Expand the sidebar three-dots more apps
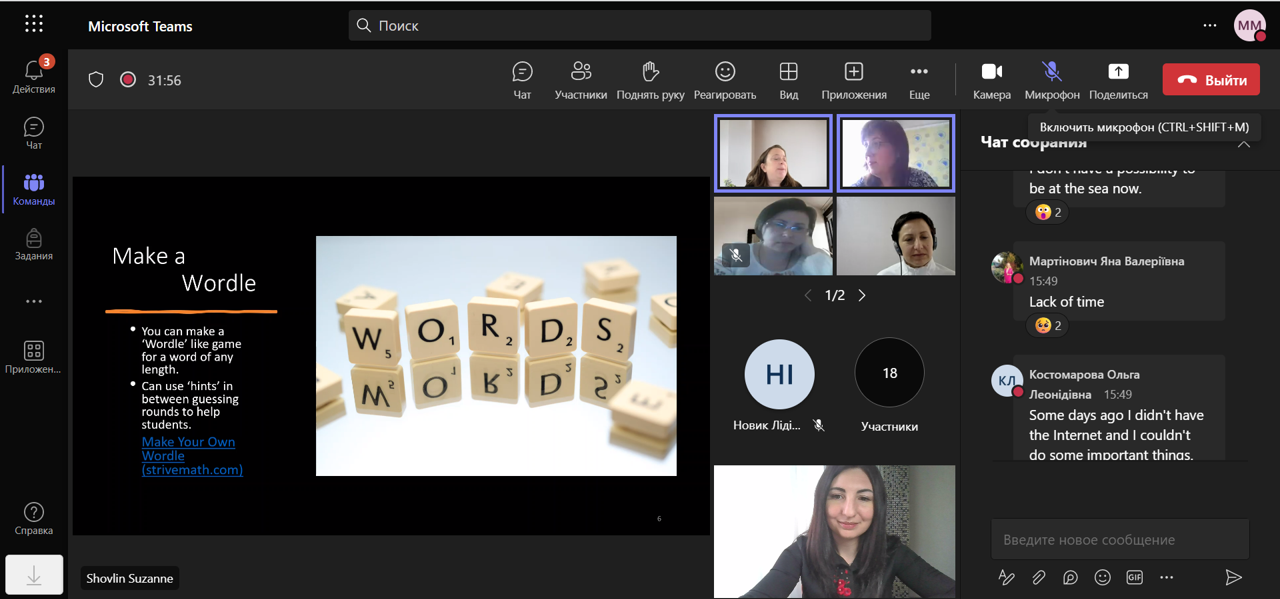 pos(34,301)
